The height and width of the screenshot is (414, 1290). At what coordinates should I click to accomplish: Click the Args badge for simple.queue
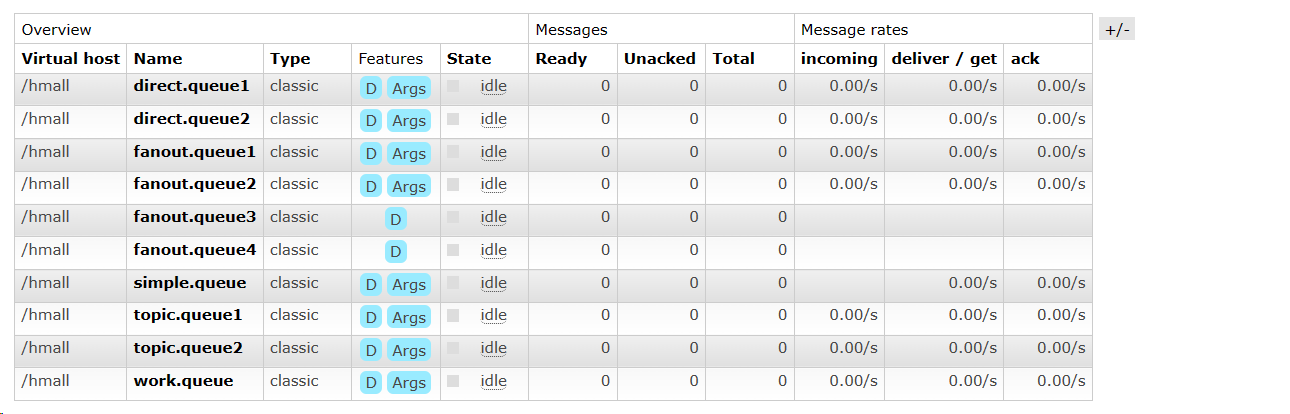[x=409, y=285]
